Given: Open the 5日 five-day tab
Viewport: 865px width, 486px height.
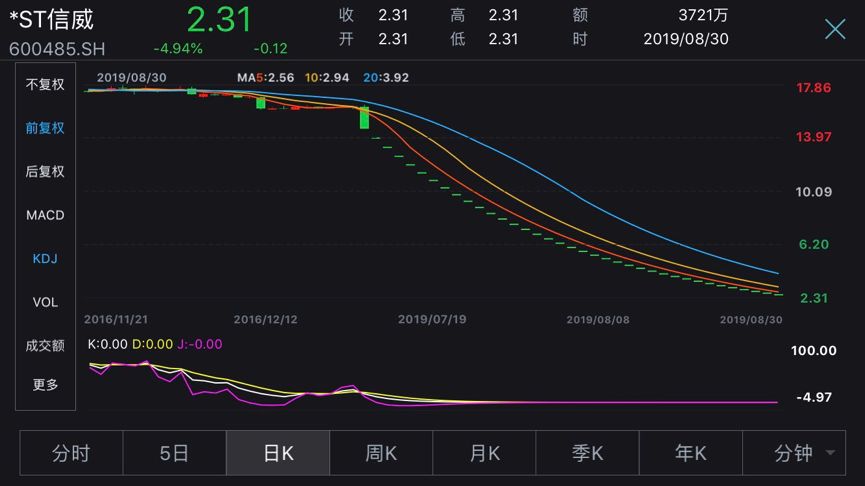Looking at the screenshot, I should point(174,453).
